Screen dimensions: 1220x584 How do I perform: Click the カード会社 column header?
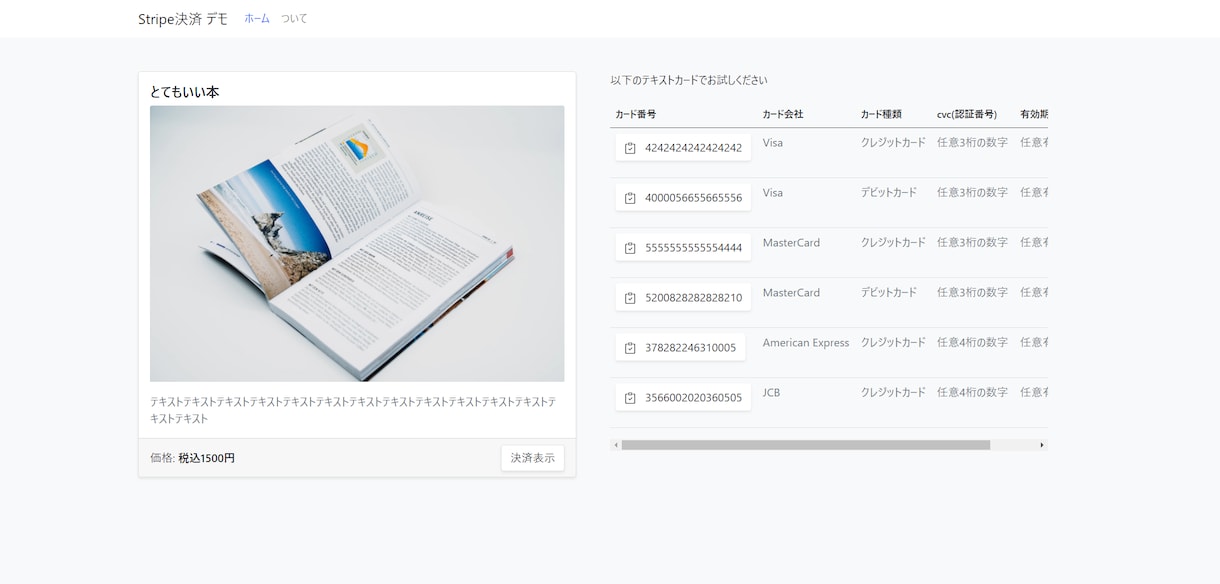coord(783,114)
